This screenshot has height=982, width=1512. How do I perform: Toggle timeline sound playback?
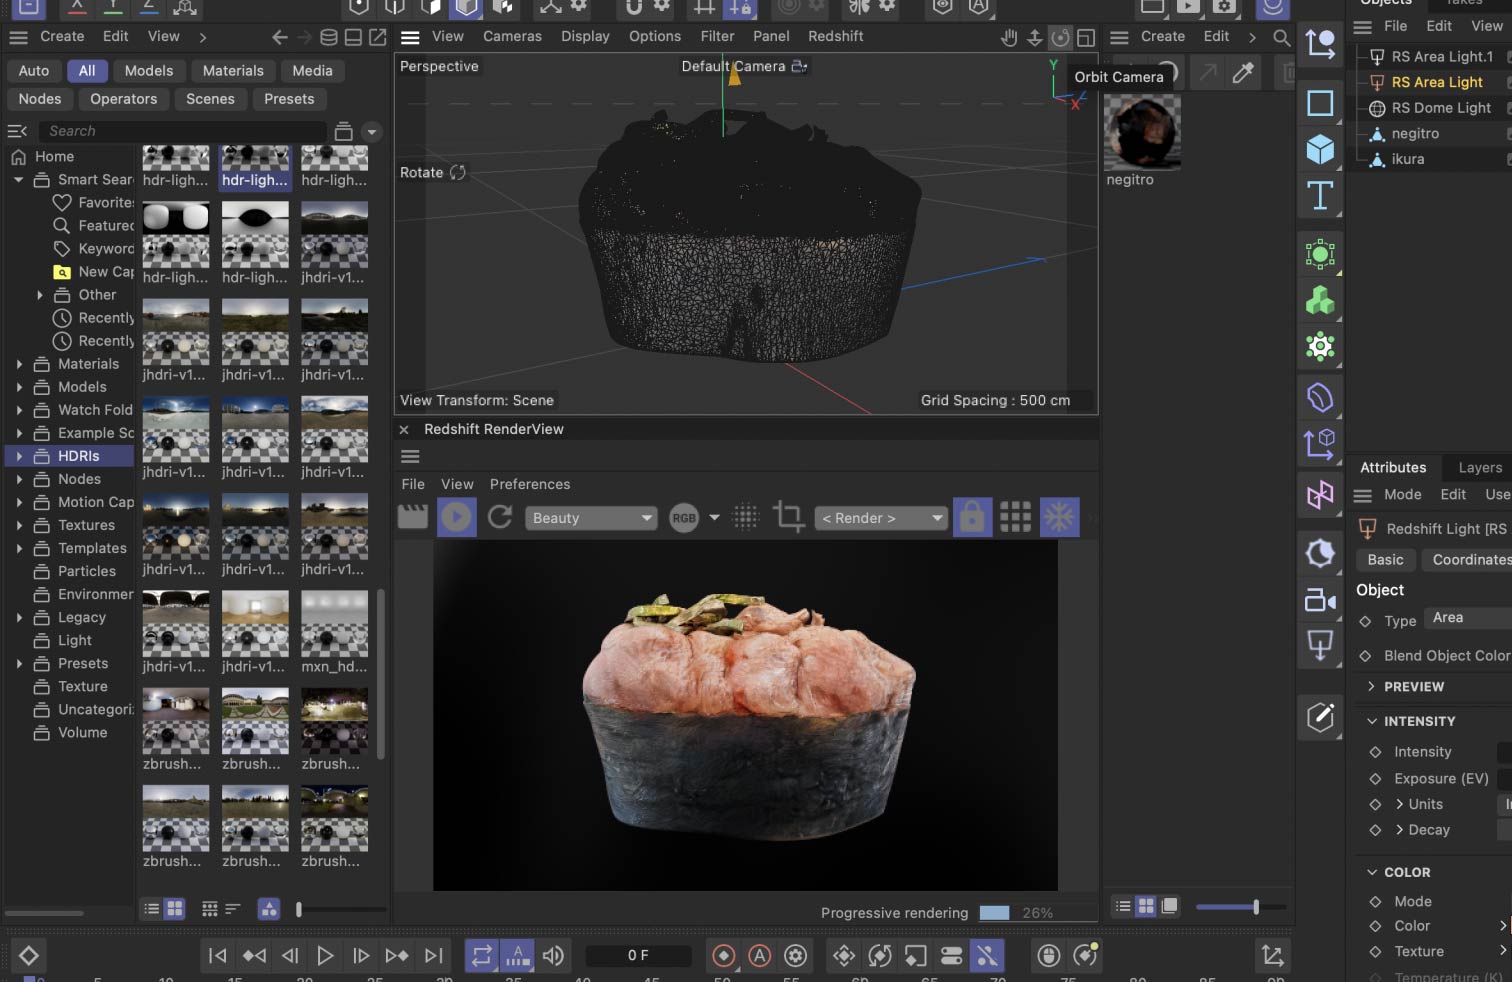553,956
